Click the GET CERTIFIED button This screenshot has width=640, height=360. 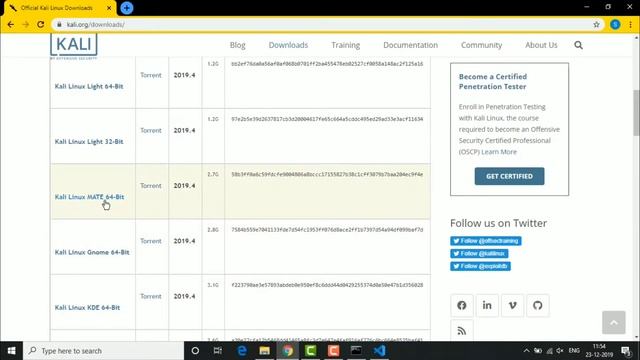[x=509, y=176]
